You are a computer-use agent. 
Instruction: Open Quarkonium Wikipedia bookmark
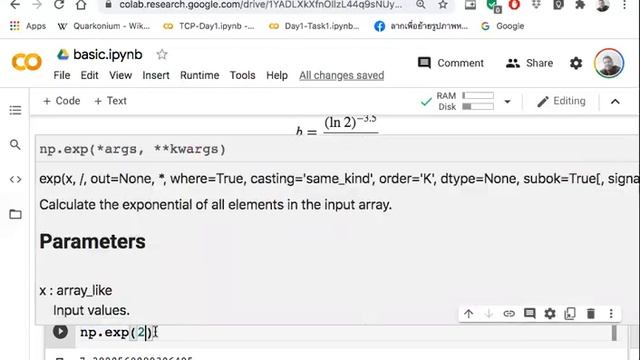[104, 26]
